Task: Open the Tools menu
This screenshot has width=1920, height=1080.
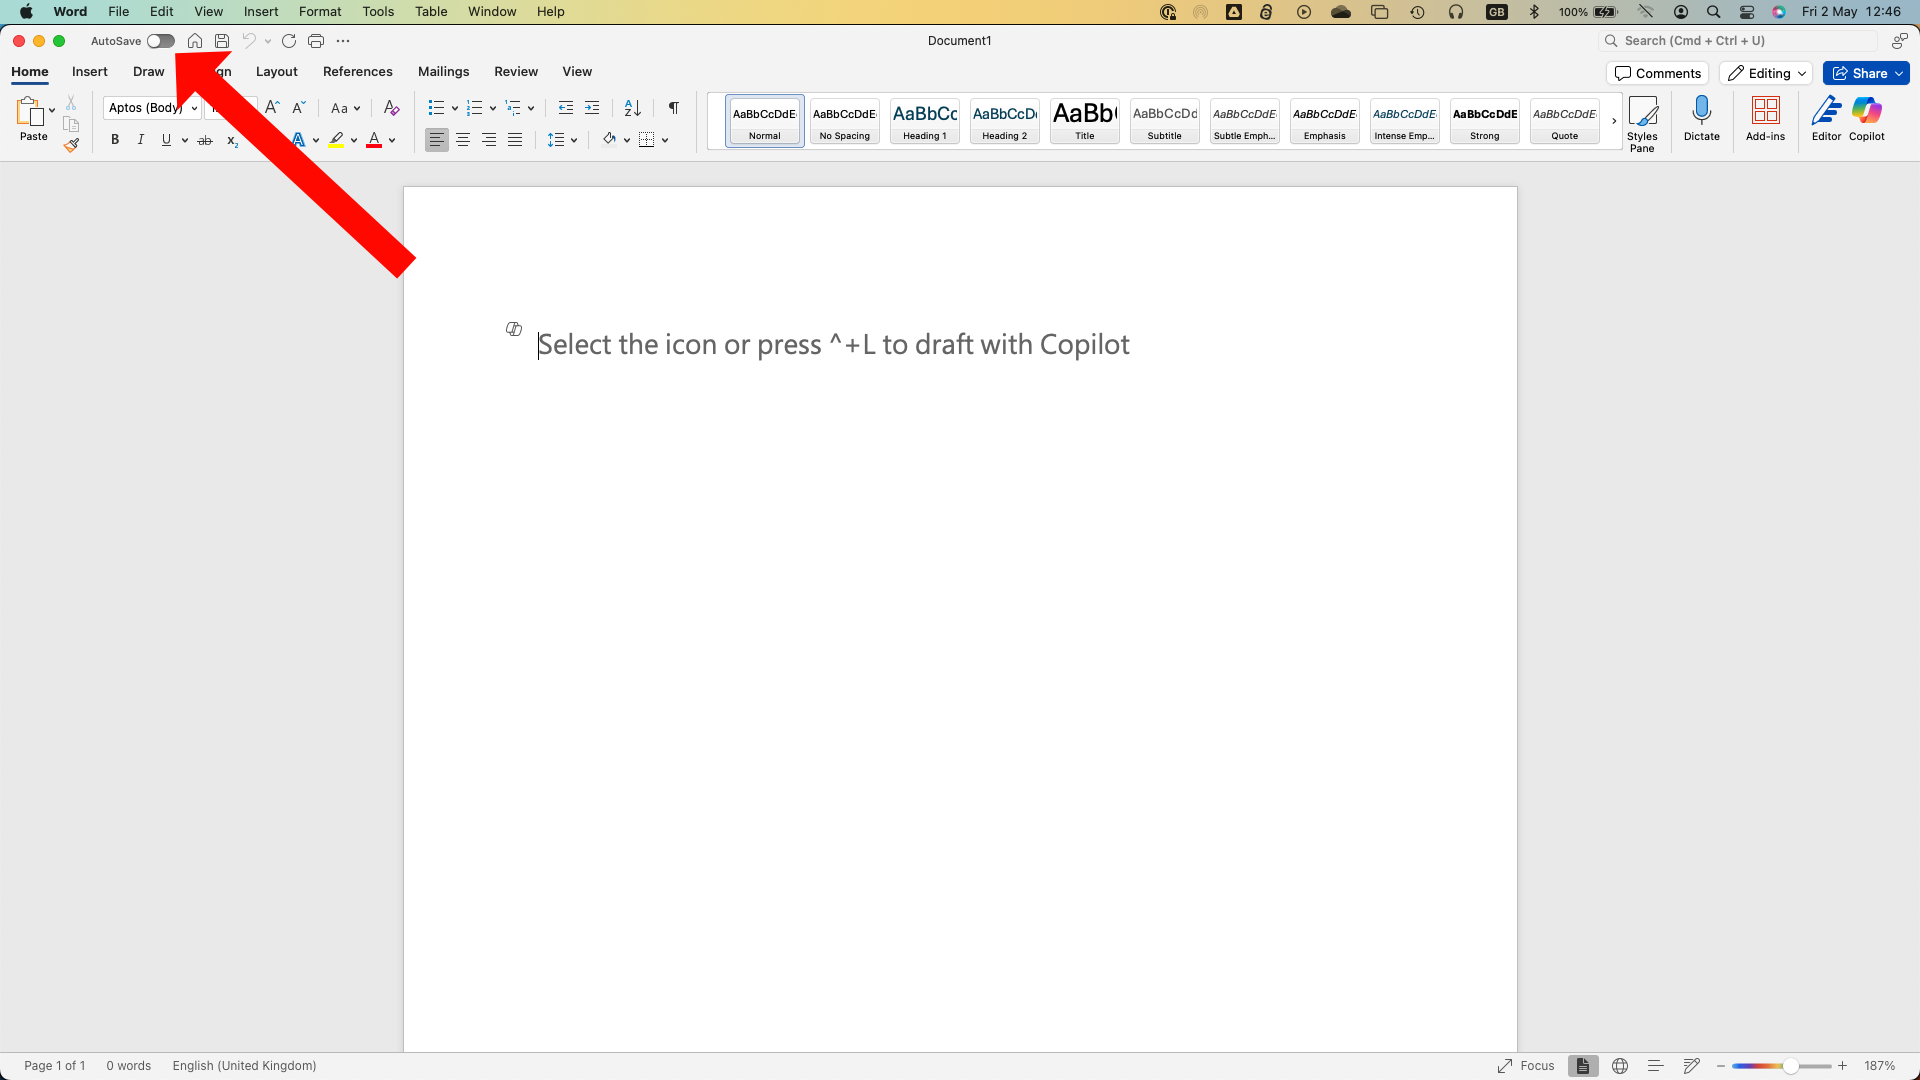Action: [x=377, y=11]
